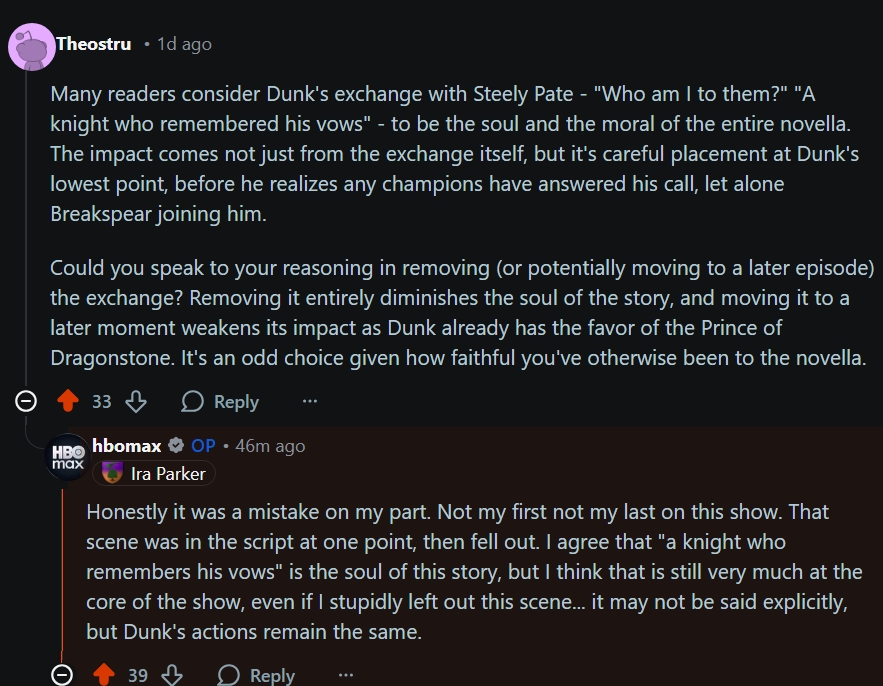Click the "1d ago" timestamp
883x686 pixels.
(x=184, y=44)
